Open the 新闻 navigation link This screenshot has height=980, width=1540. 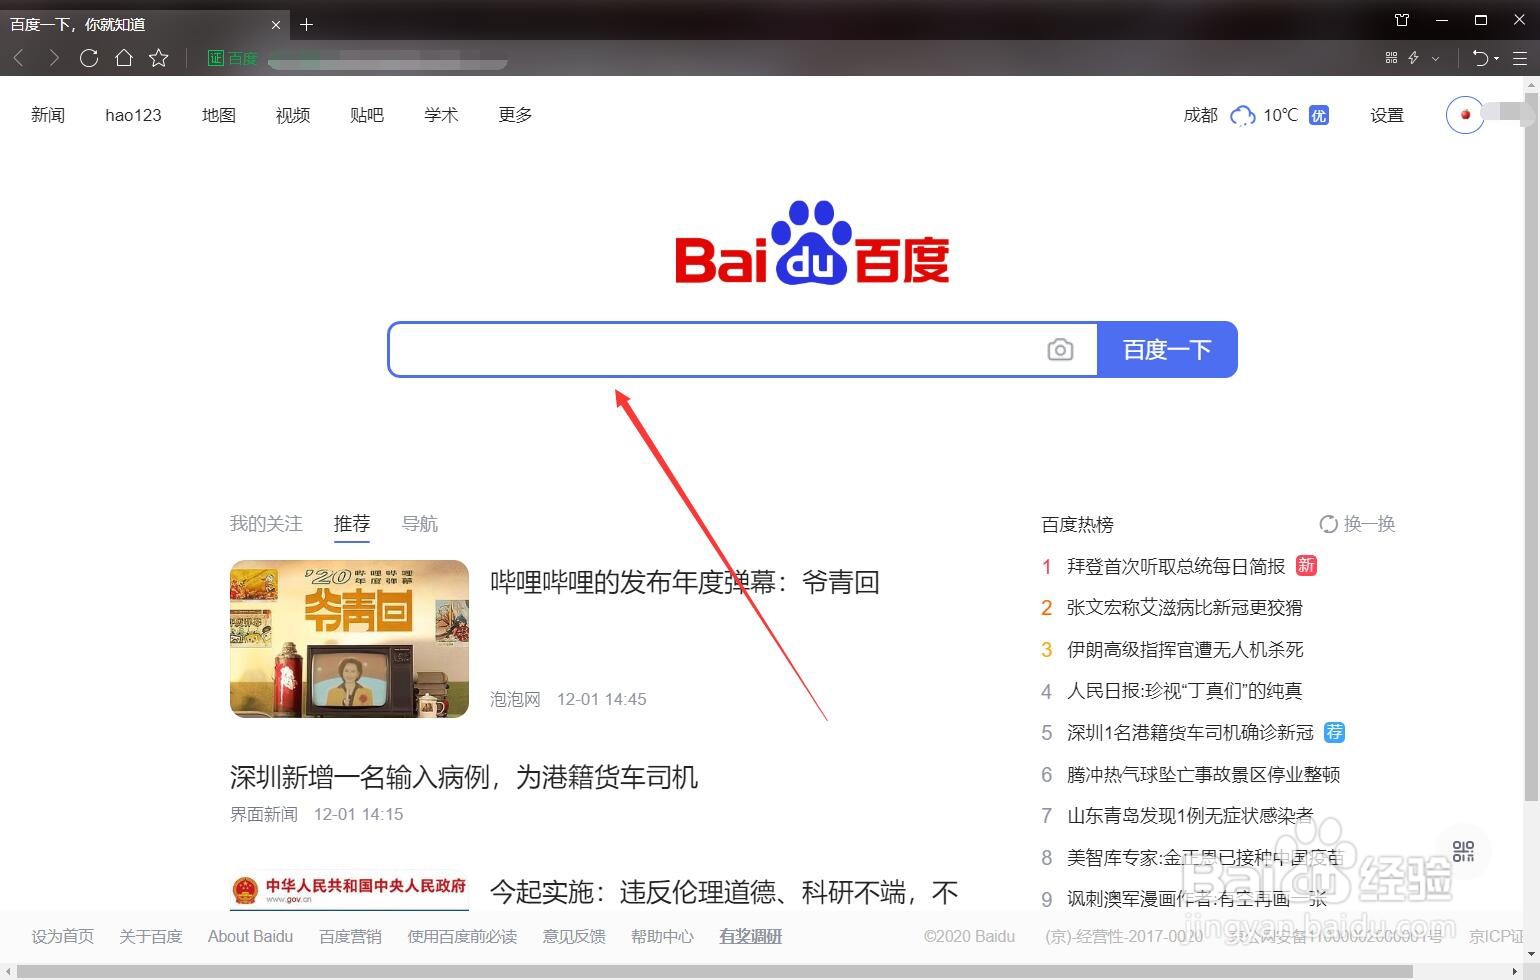[x=48, y=115]
